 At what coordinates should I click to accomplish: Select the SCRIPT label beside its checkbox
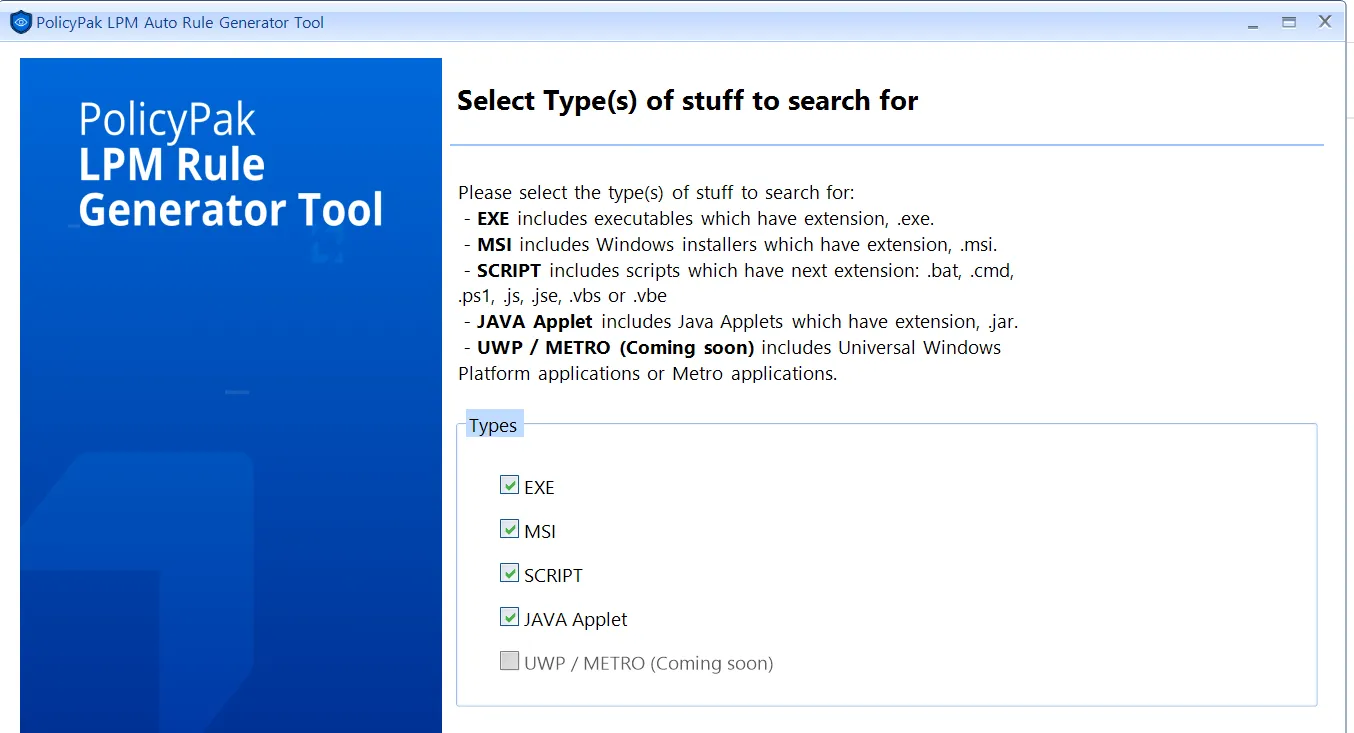coord(553,575)
